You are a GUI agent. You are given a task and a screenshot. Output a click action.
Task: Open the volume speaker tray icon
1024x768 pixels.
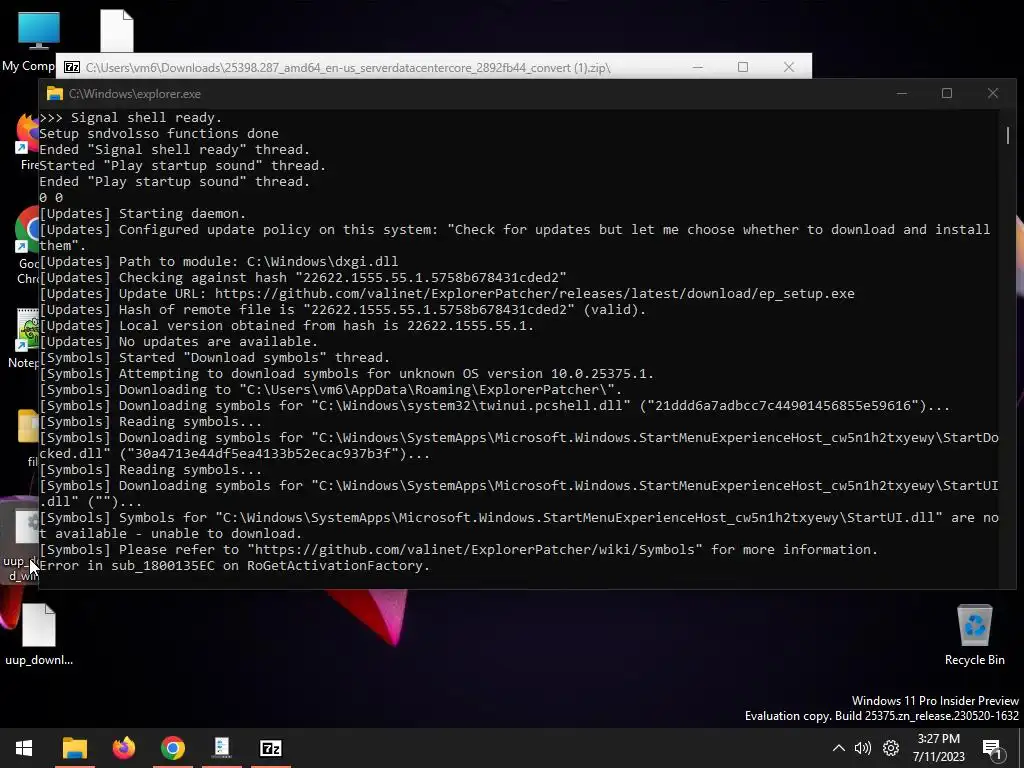click(863, 748)
